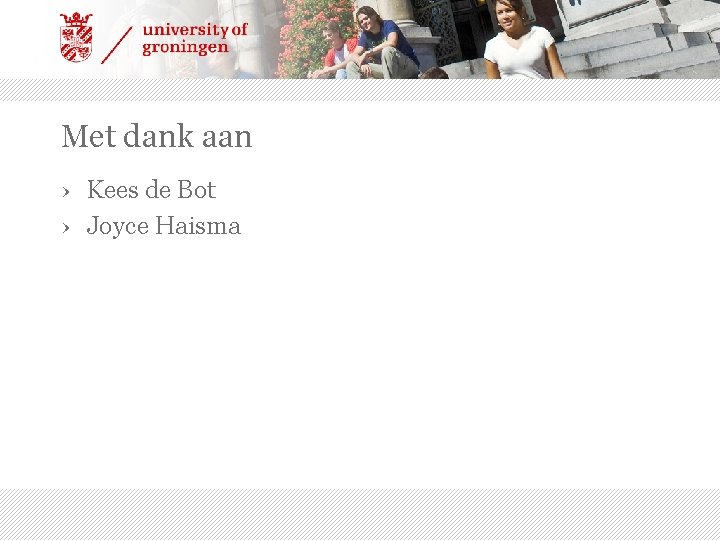Click the person in red jacket in photo
Image resolution: width=720 pixels, height=540 pixels.
335,51
